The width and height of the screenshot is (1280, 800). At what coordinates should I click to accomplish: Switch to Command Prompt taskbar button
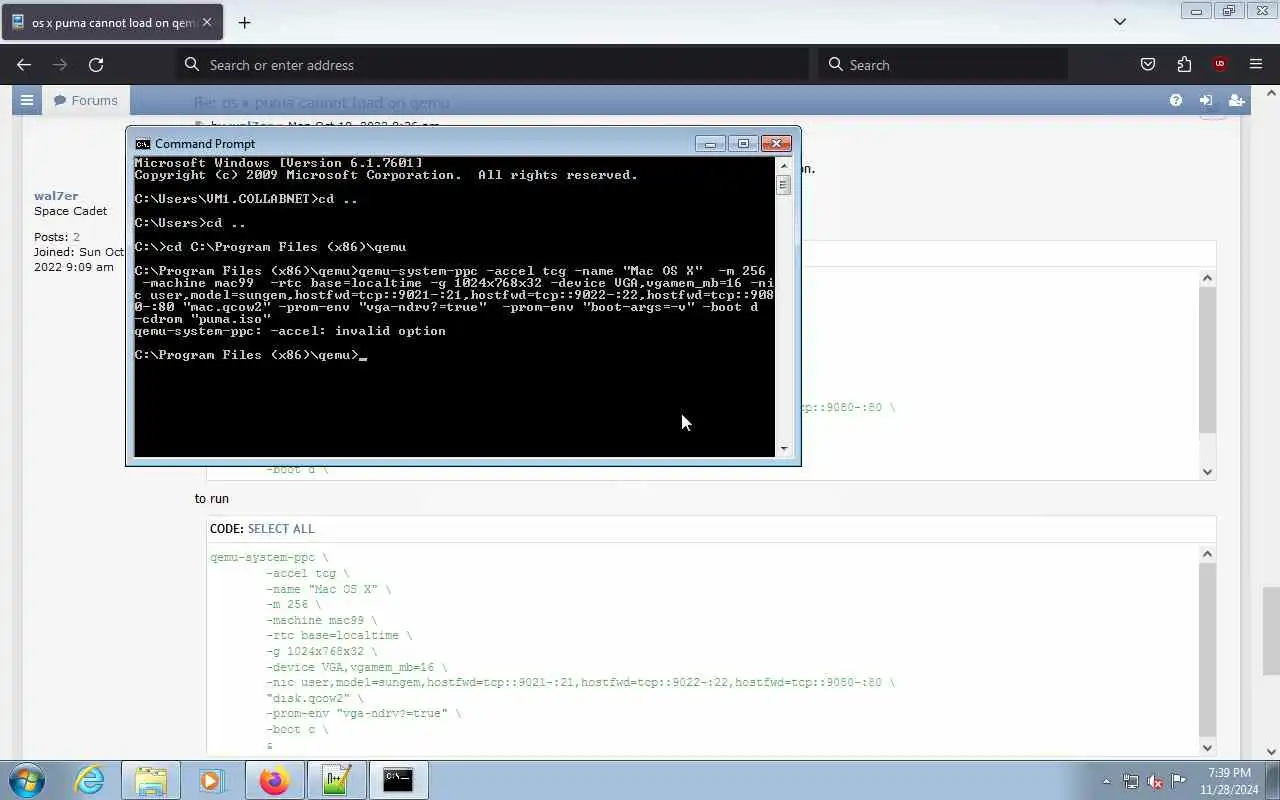pyautogui.click(x=398, y=780)
